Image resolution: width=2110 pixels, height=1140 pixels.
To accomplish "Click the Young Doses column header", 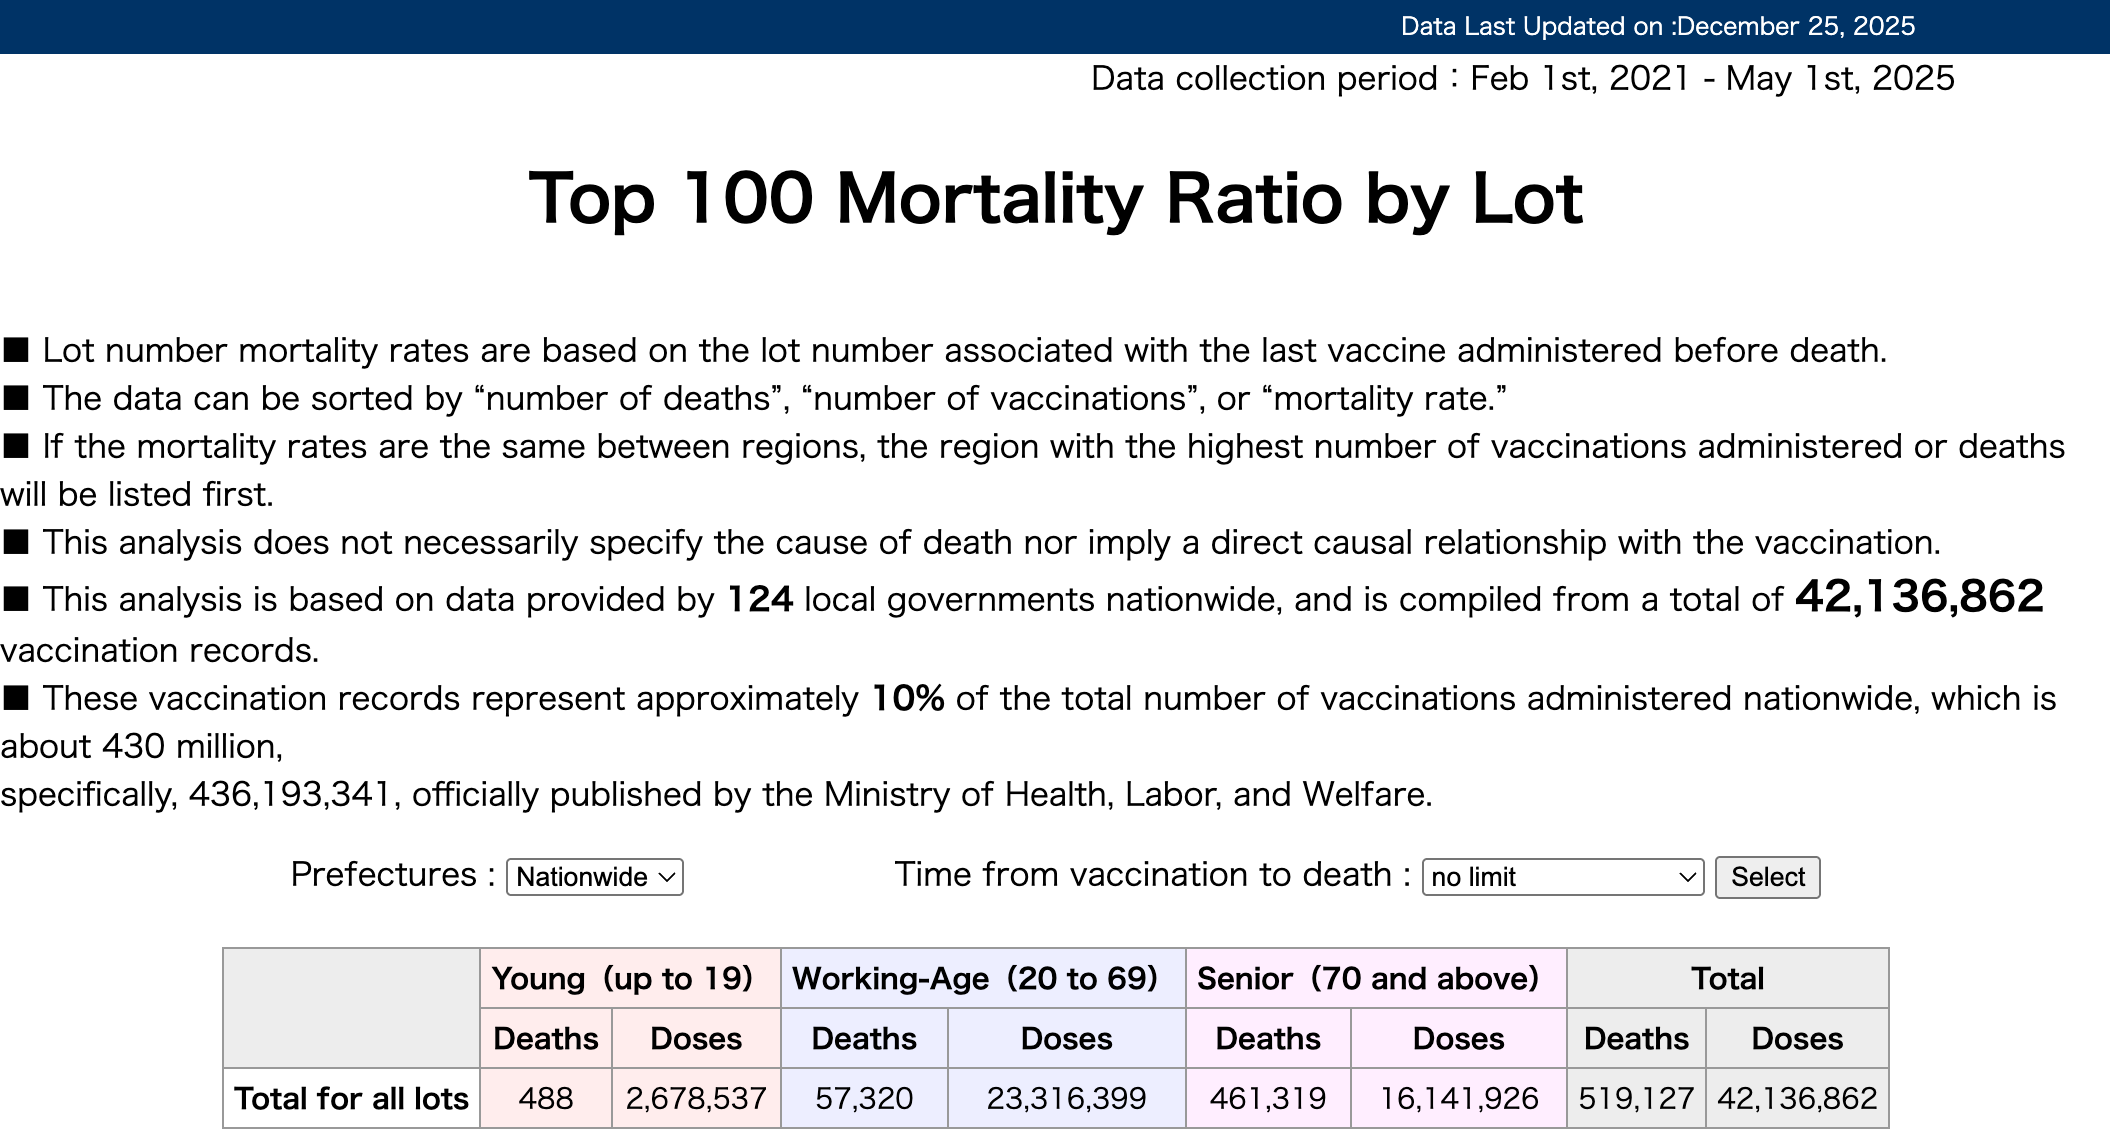I will pyautogui.click(x=696, y=1038).
